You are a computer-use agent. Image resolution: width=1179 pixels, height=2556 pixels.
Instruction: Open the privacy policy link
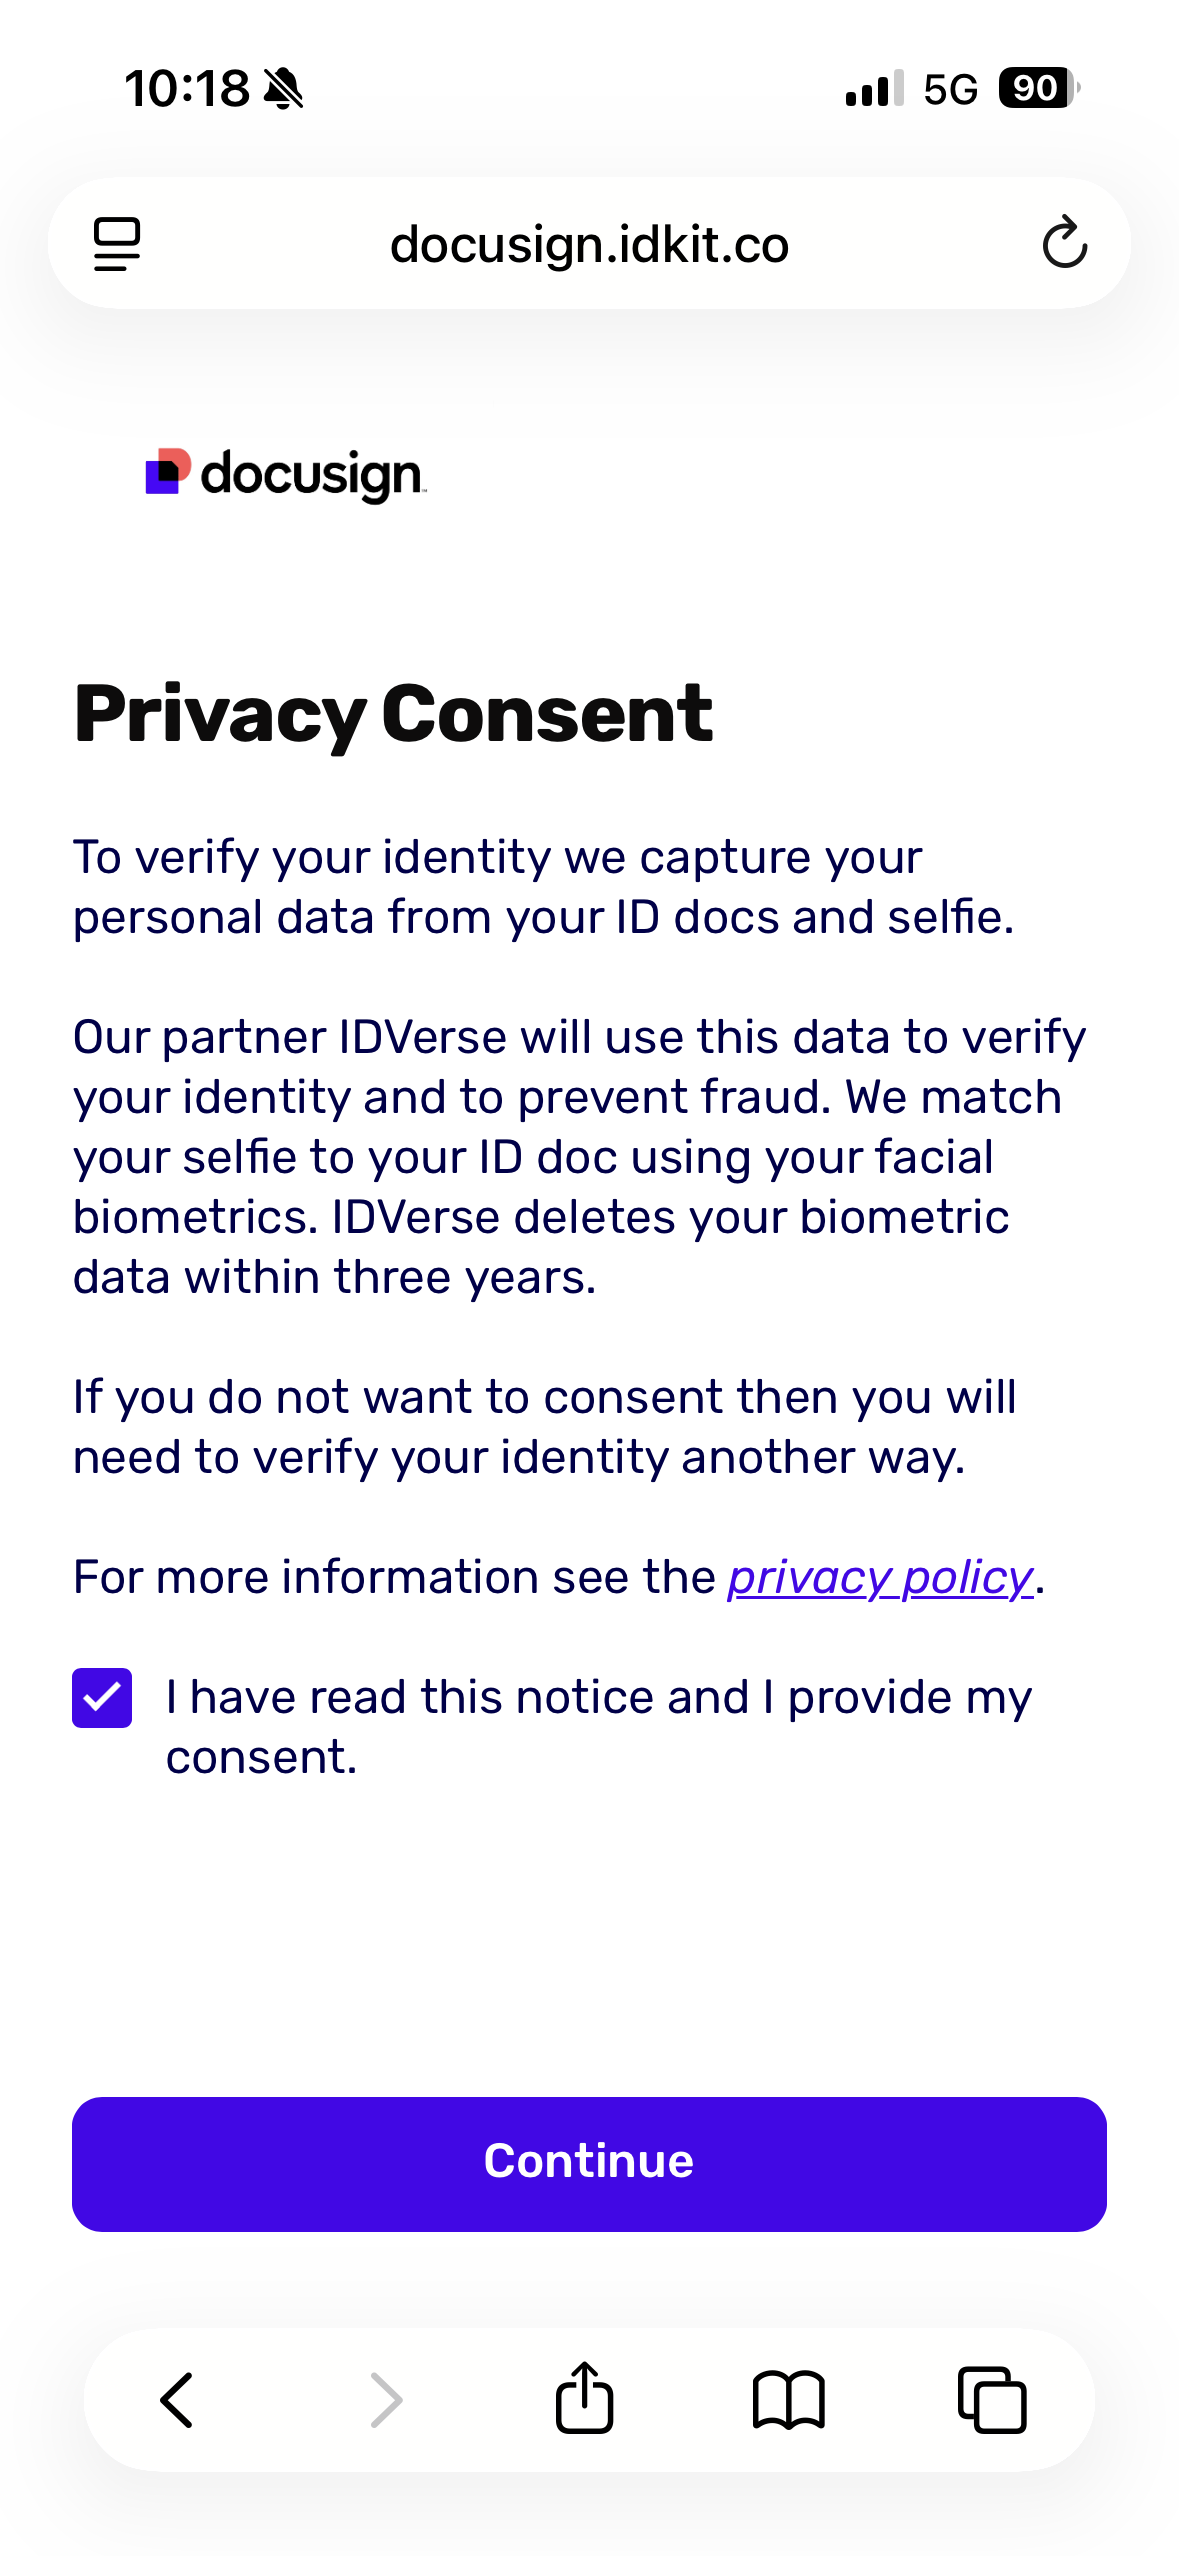(x=880, y=1577)
